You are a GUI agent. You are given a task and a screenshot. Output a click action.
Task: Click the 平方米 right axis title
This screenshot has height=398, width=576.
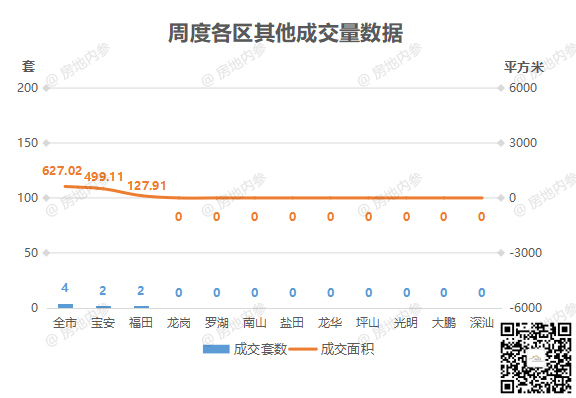click(x=524, y=67)
